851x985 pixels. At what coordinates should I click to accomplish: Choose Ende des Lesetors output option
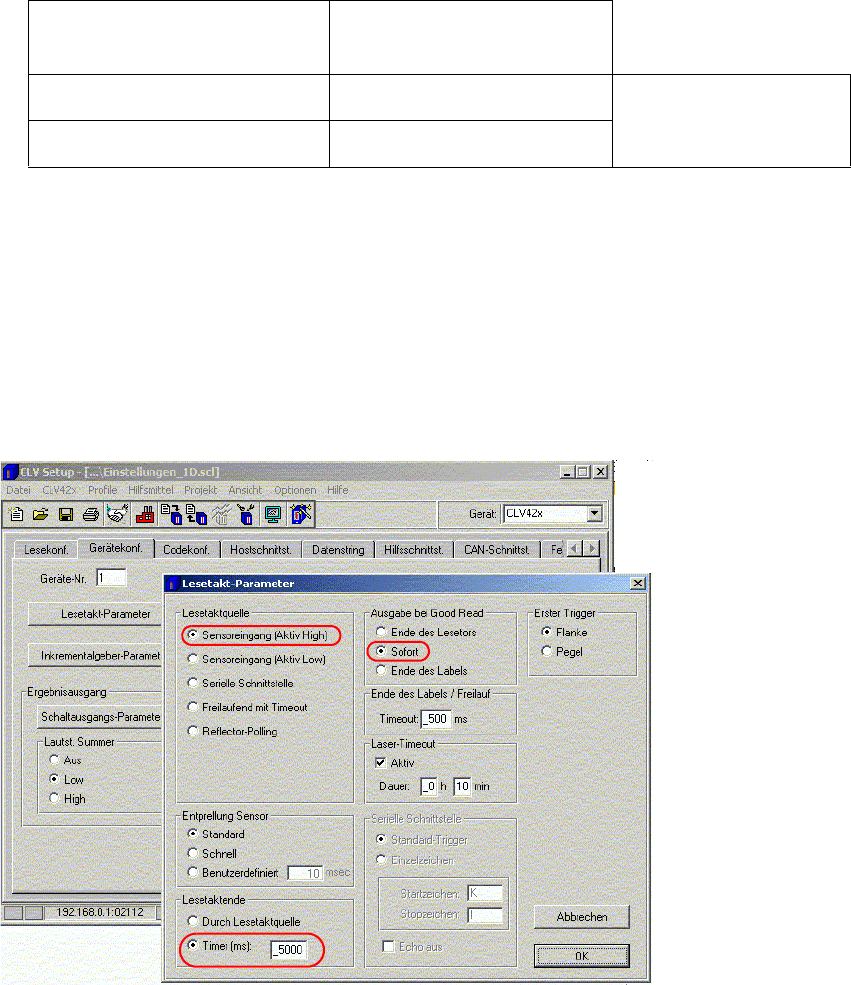point(381,632)
